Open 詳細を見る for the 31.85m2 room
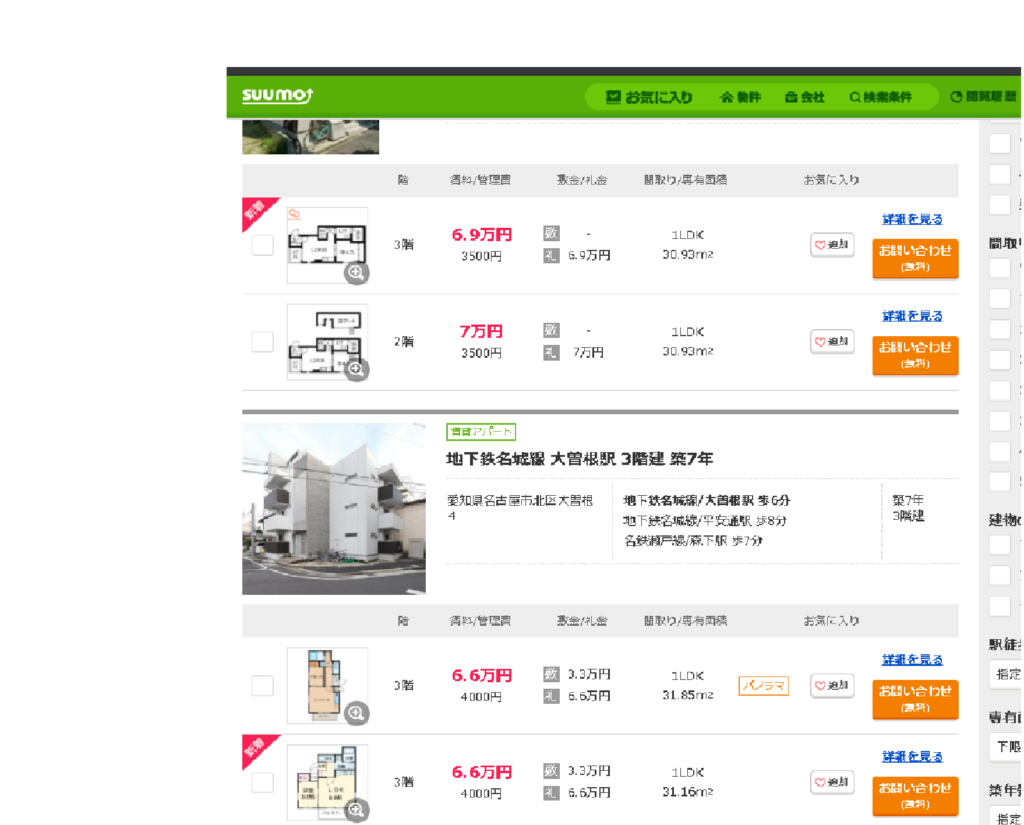Viewport: 1024px width, 825px height. tap(912, 660)
